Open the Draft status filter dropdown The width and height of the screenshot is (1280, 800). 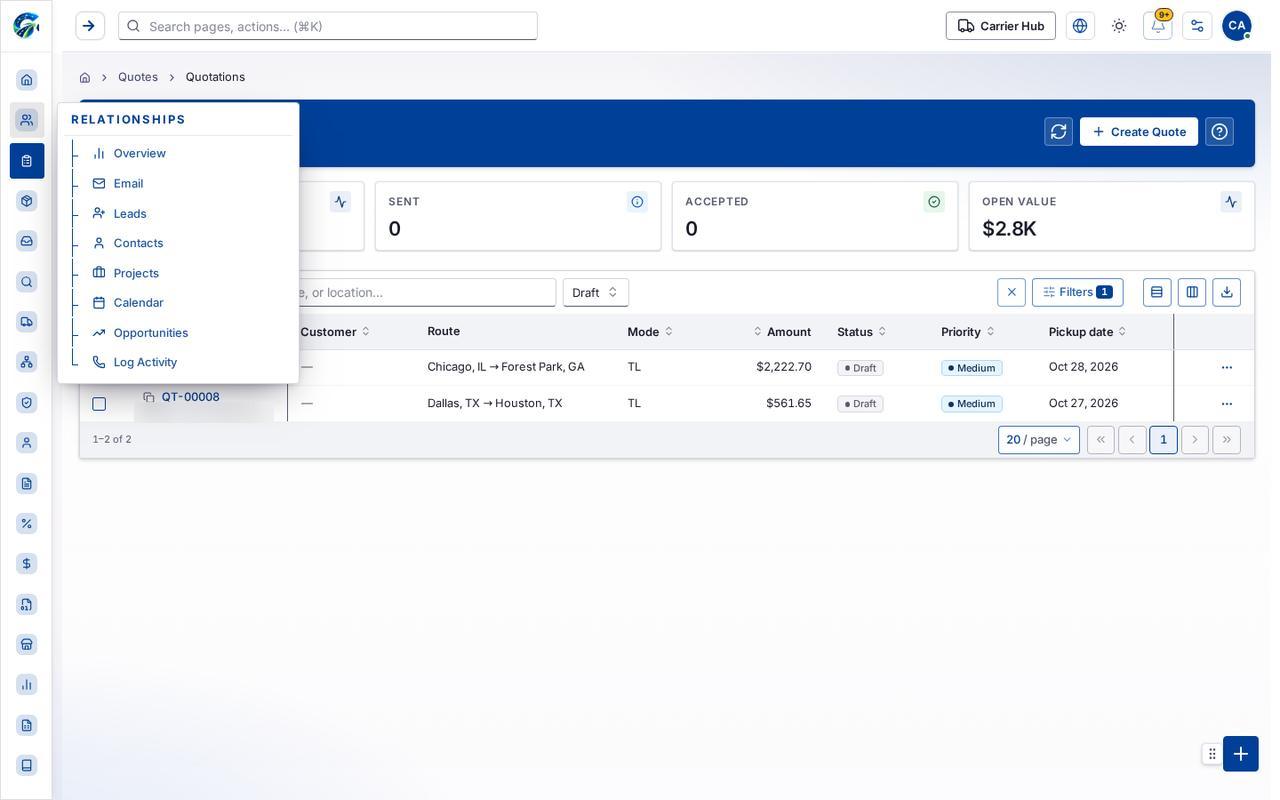tap(596, 292)
